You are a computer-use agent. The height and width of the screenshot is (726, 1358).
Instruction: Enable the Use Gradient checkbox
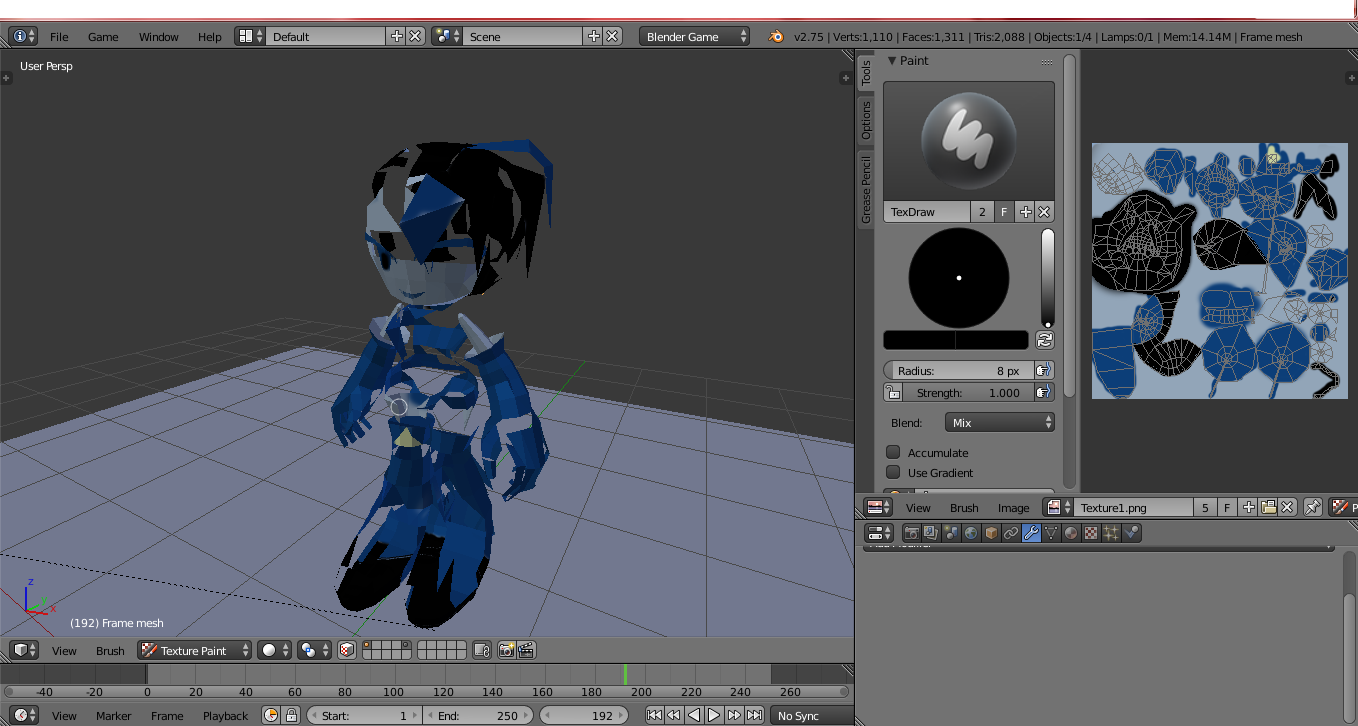[894, 472]
